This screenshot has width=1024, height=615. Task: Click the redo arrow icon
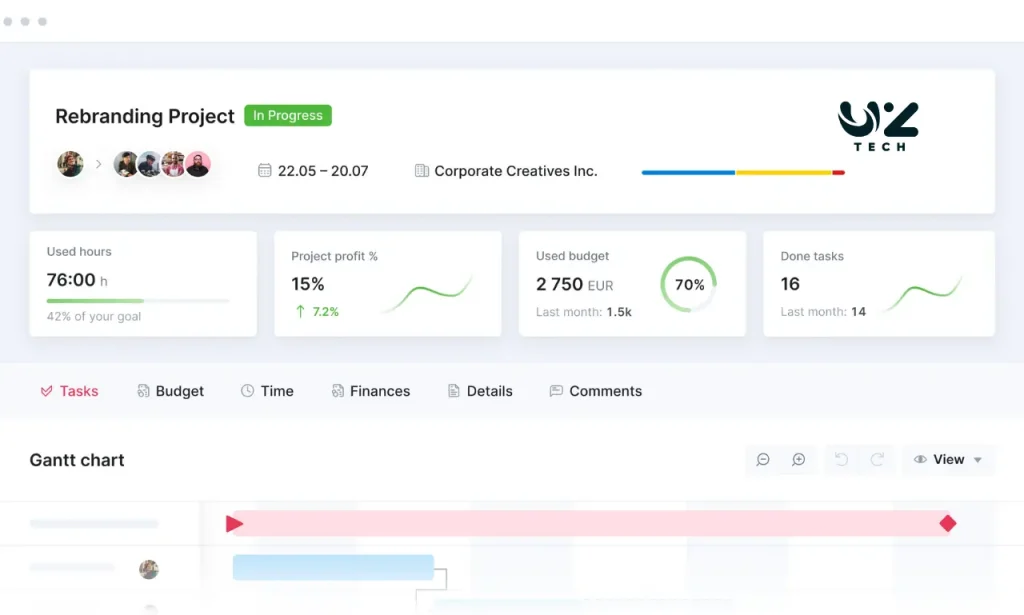pos(877,460)
